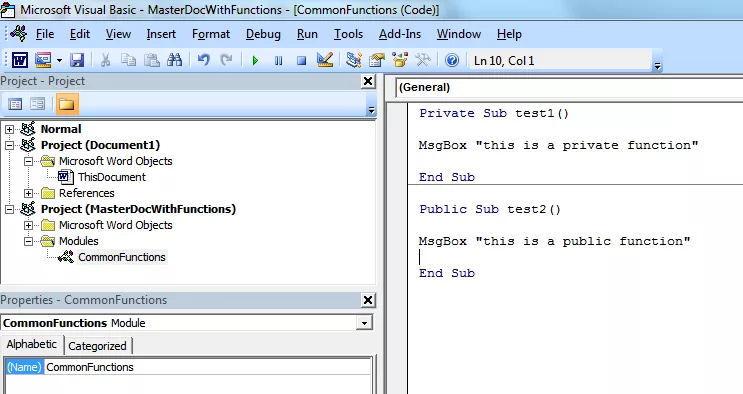Viewport: 743px width, 394px height.
Task: Save the project with the floppy disk icon
Action: pos(77,60)
